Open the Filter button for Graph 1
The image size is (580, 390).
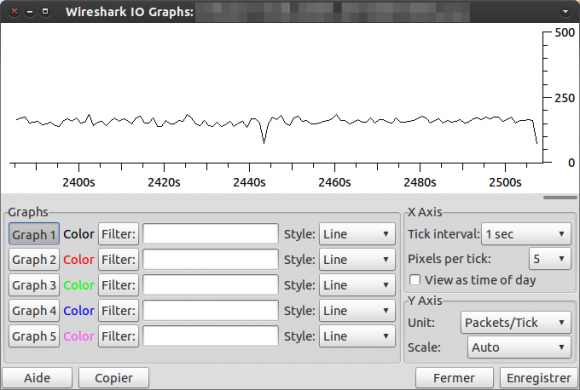tap(118, 234)
